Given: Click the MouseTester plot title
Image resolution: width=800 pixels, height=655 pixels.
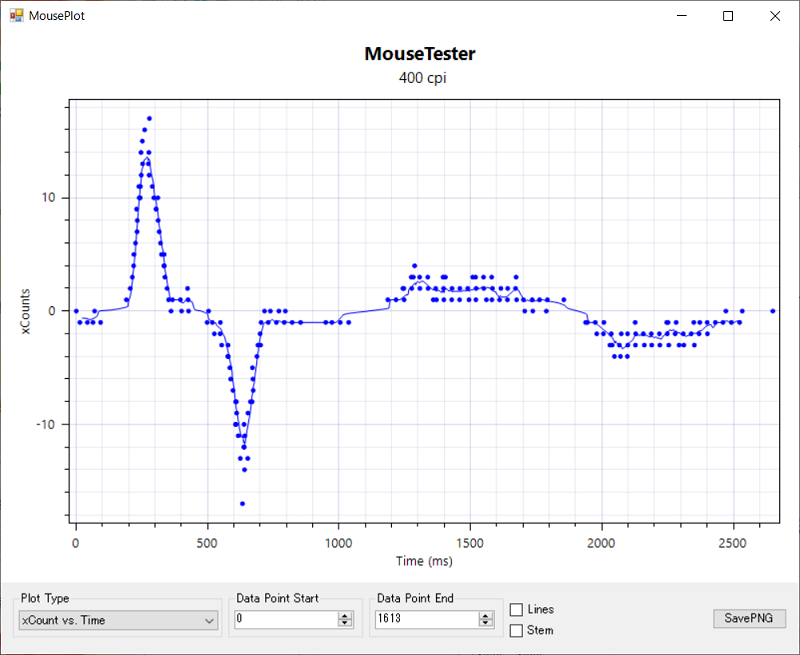Looking at the screenshot, I should click(420, 54).
